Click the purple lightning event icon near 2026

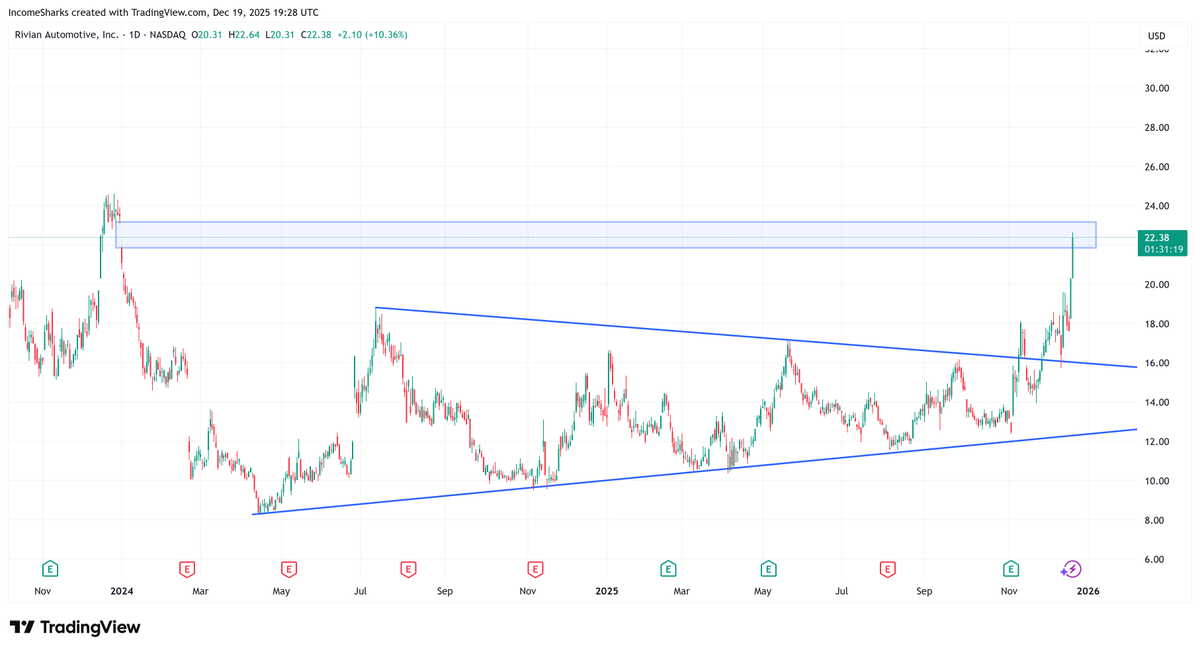point(1071,569)
